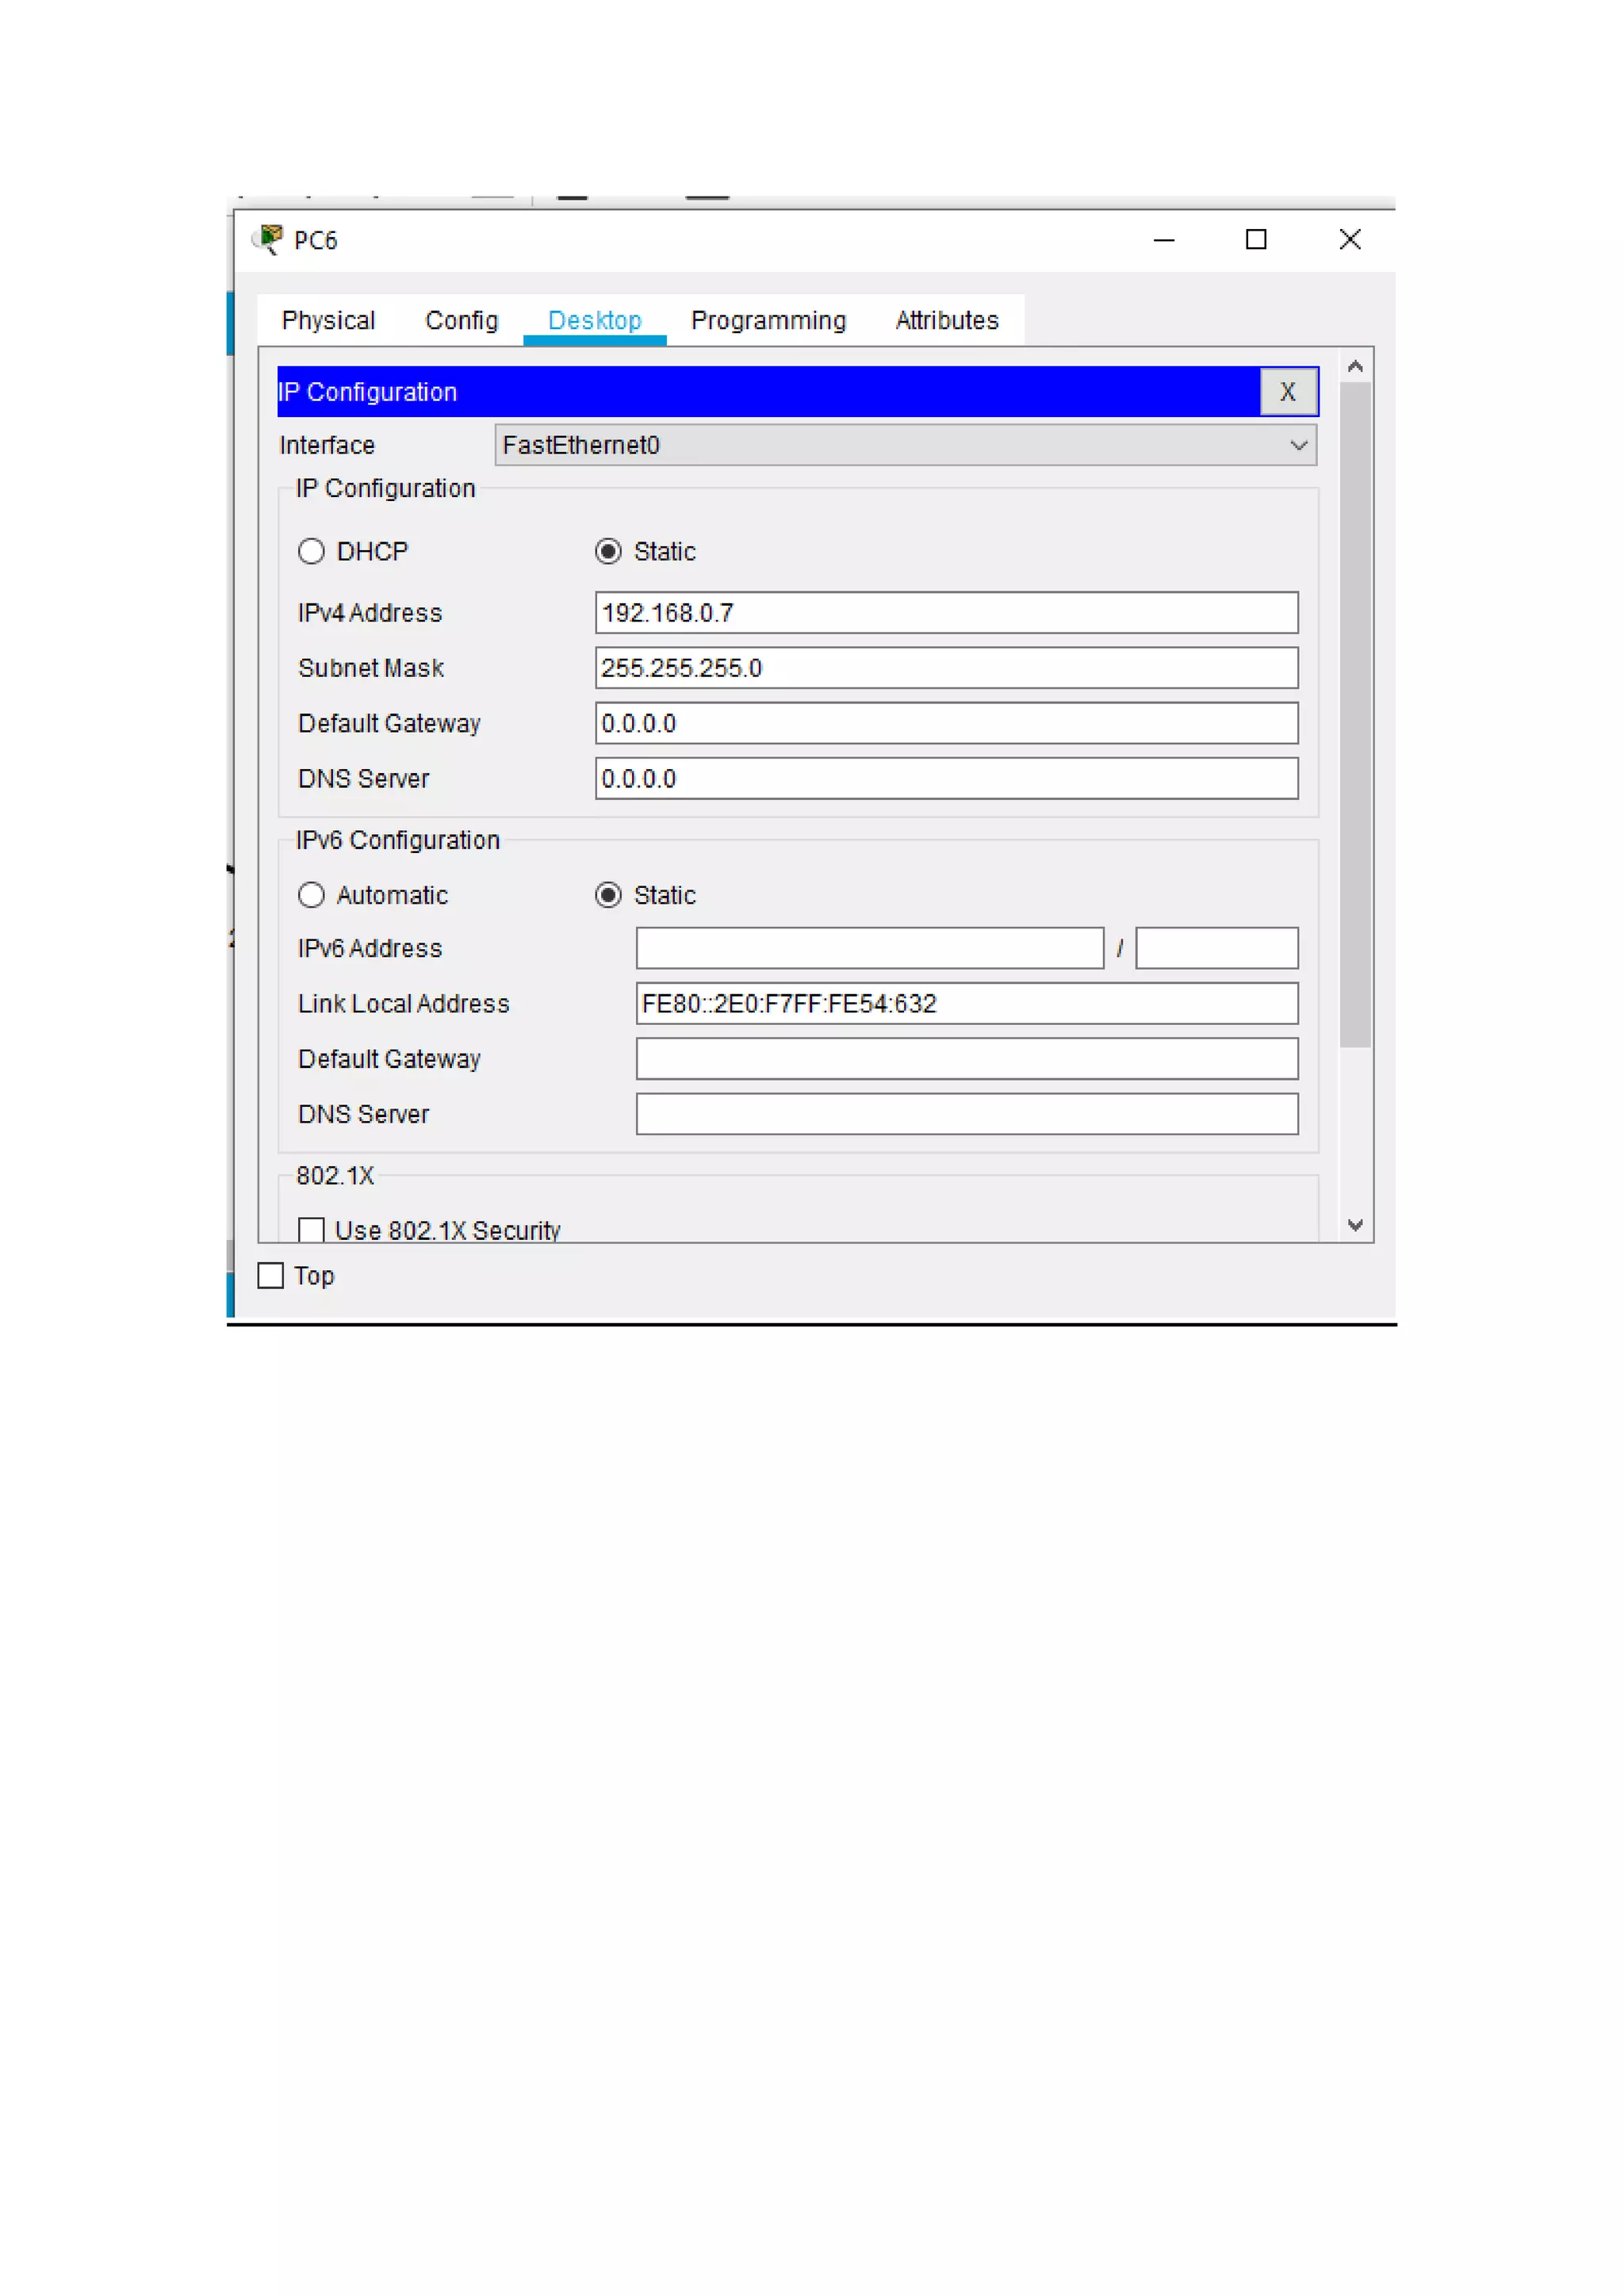Click the IPv4 Address field
The image size is (1624, 2296).
pyautogui.click(x=946, y=613)
